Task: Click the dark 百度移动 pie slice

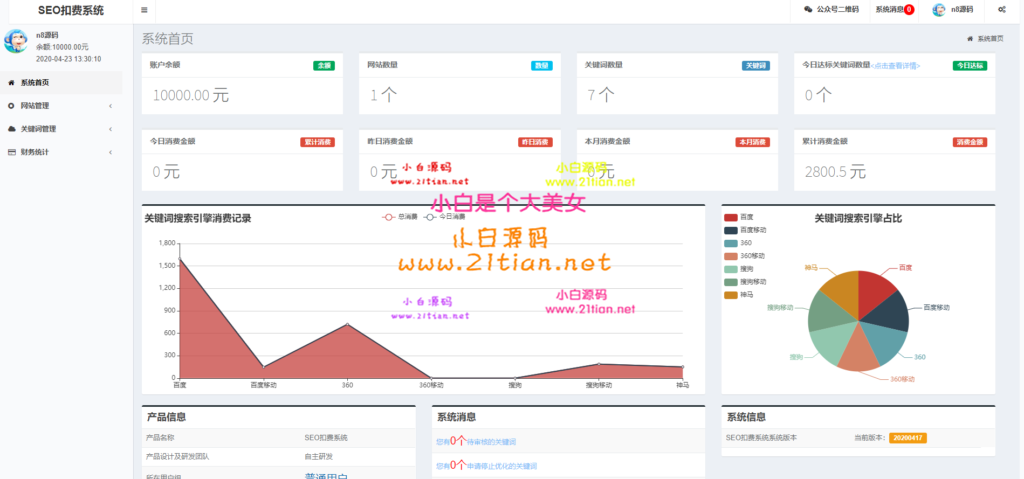Action: 889,312
